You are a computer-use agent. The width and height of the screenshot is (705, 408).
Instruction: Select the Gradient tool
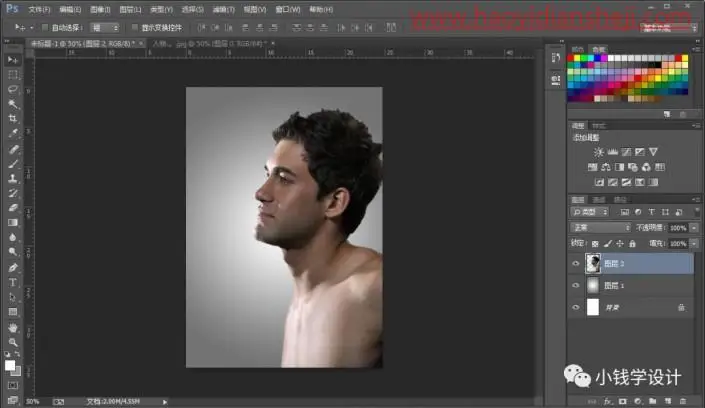click(13, 223)
